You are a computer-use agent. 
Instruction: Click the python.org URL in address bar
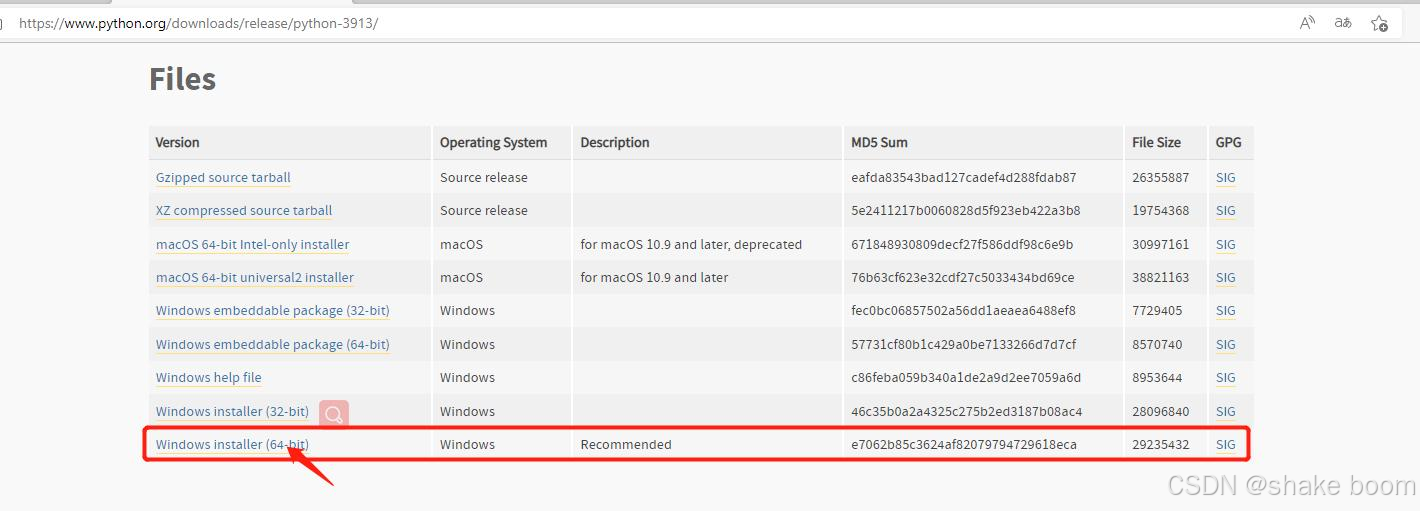click(198, 23)
